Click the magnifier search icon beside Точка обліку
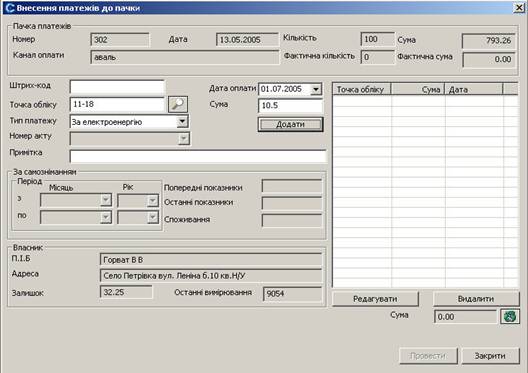The height and width of the screenshot is (373, 528). 178,104
